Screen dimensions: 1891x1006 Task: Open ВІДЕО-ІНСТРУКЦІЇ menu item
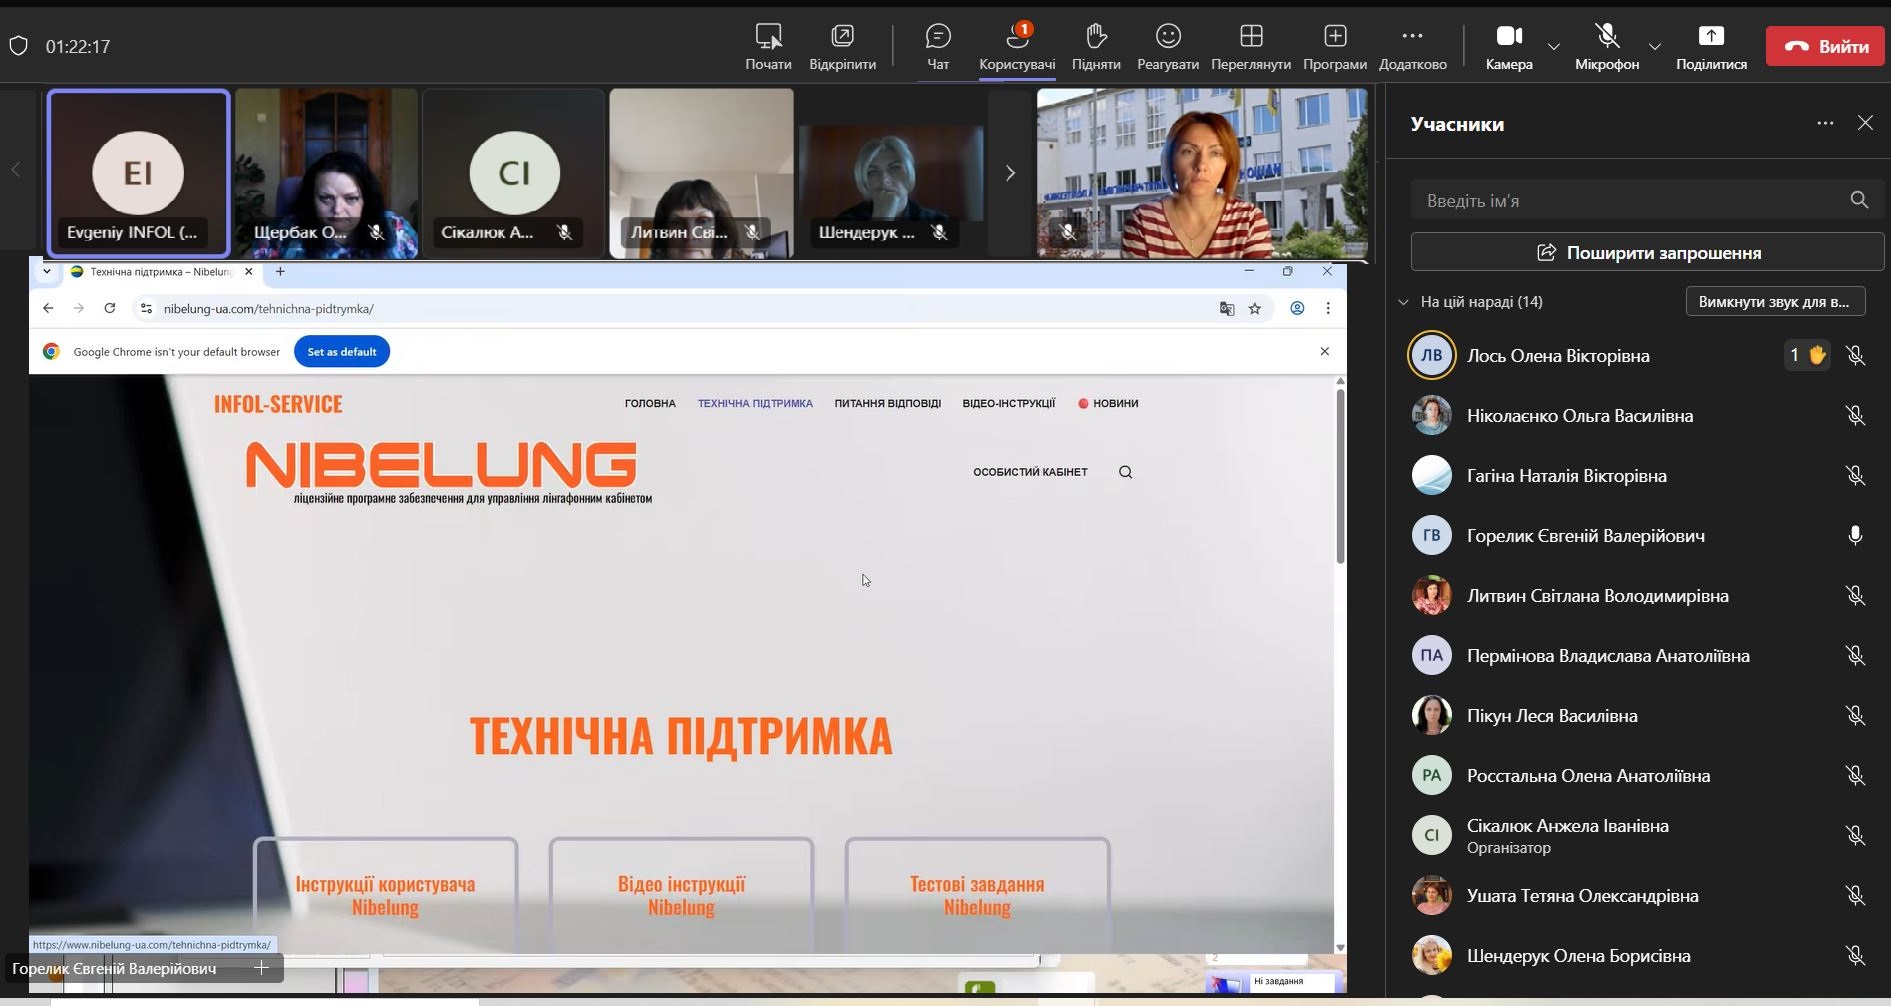point(1008,403)
